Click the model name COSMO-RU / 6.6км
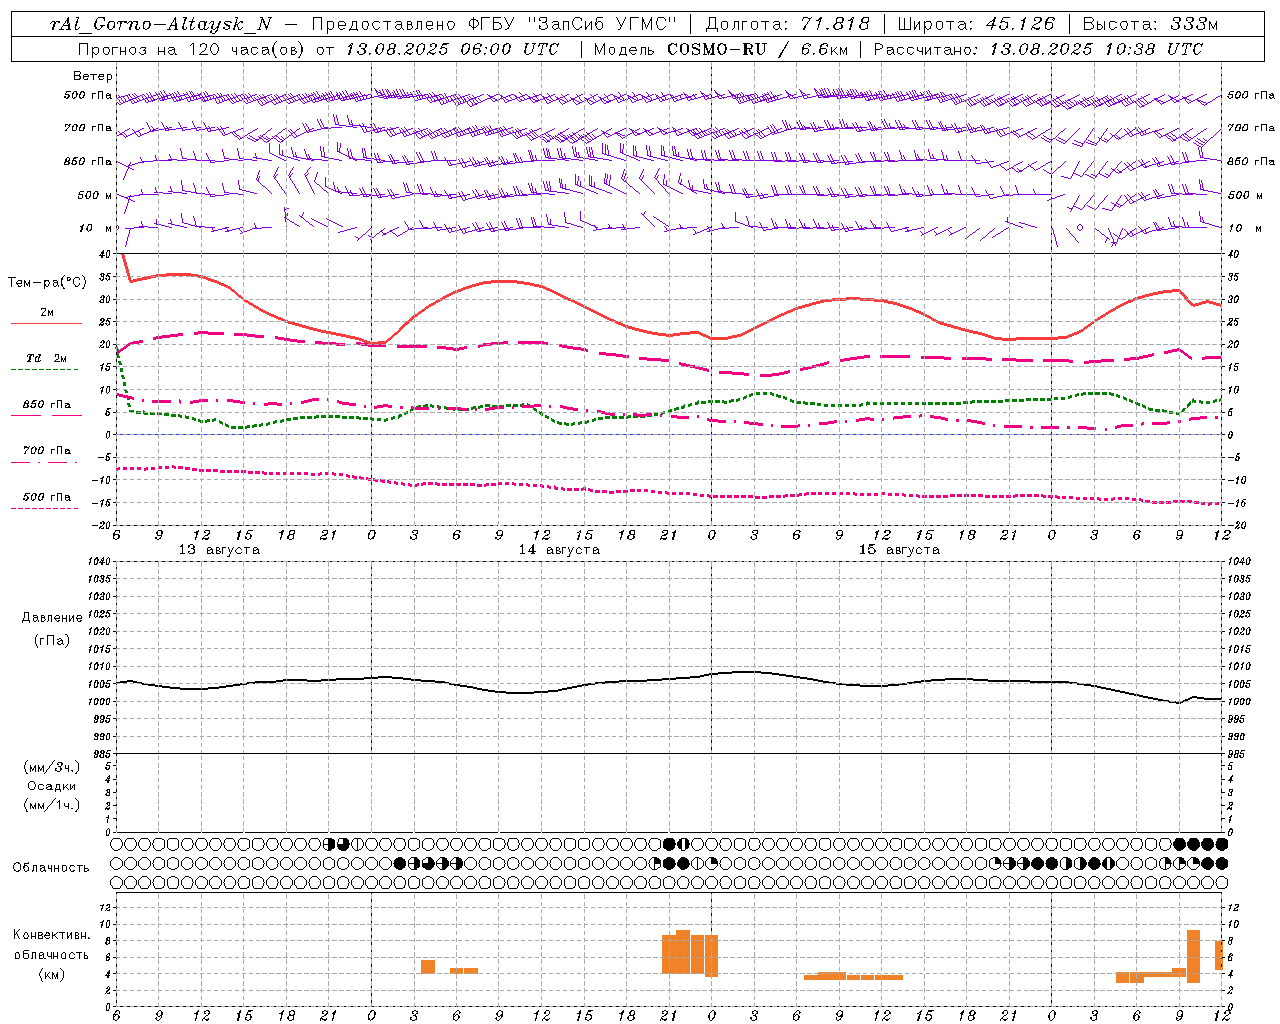The height and width of the screenshot is (1024, 1280). [757, 49]
